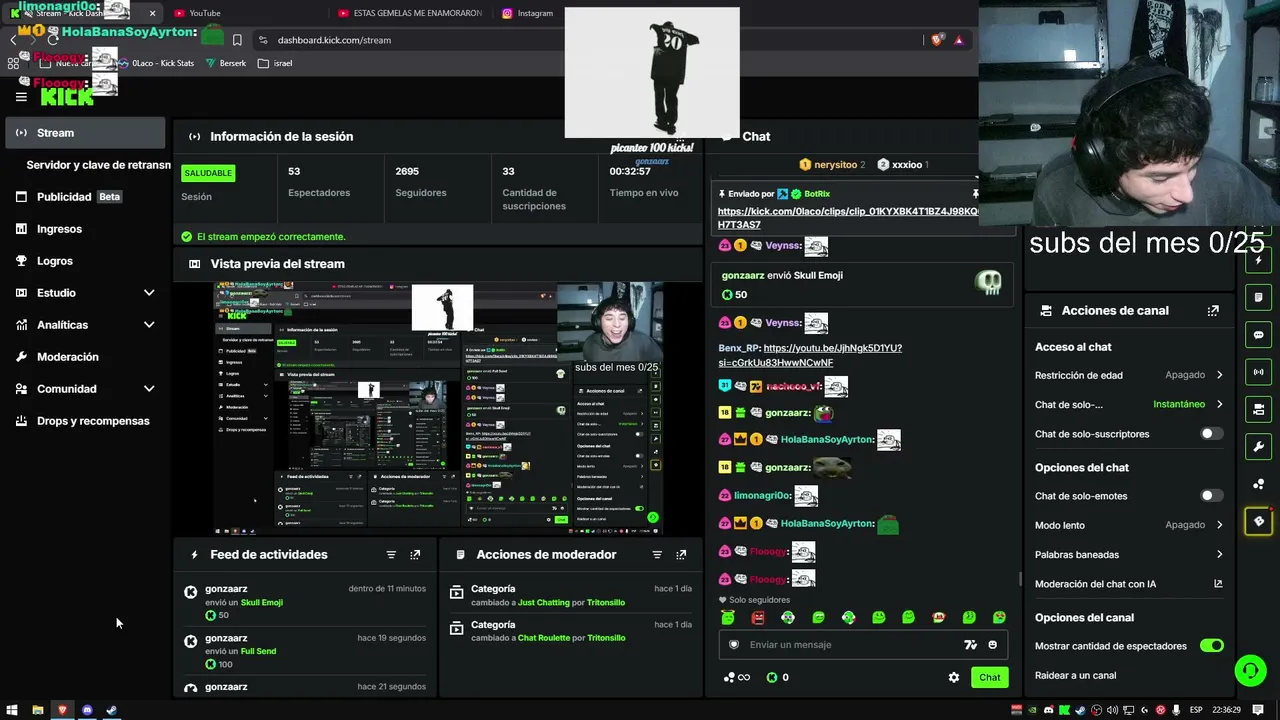Open the chat text formatting icon
Image resolution: width=1280 pixels, height=720 pixels.
tap(970, 645)
